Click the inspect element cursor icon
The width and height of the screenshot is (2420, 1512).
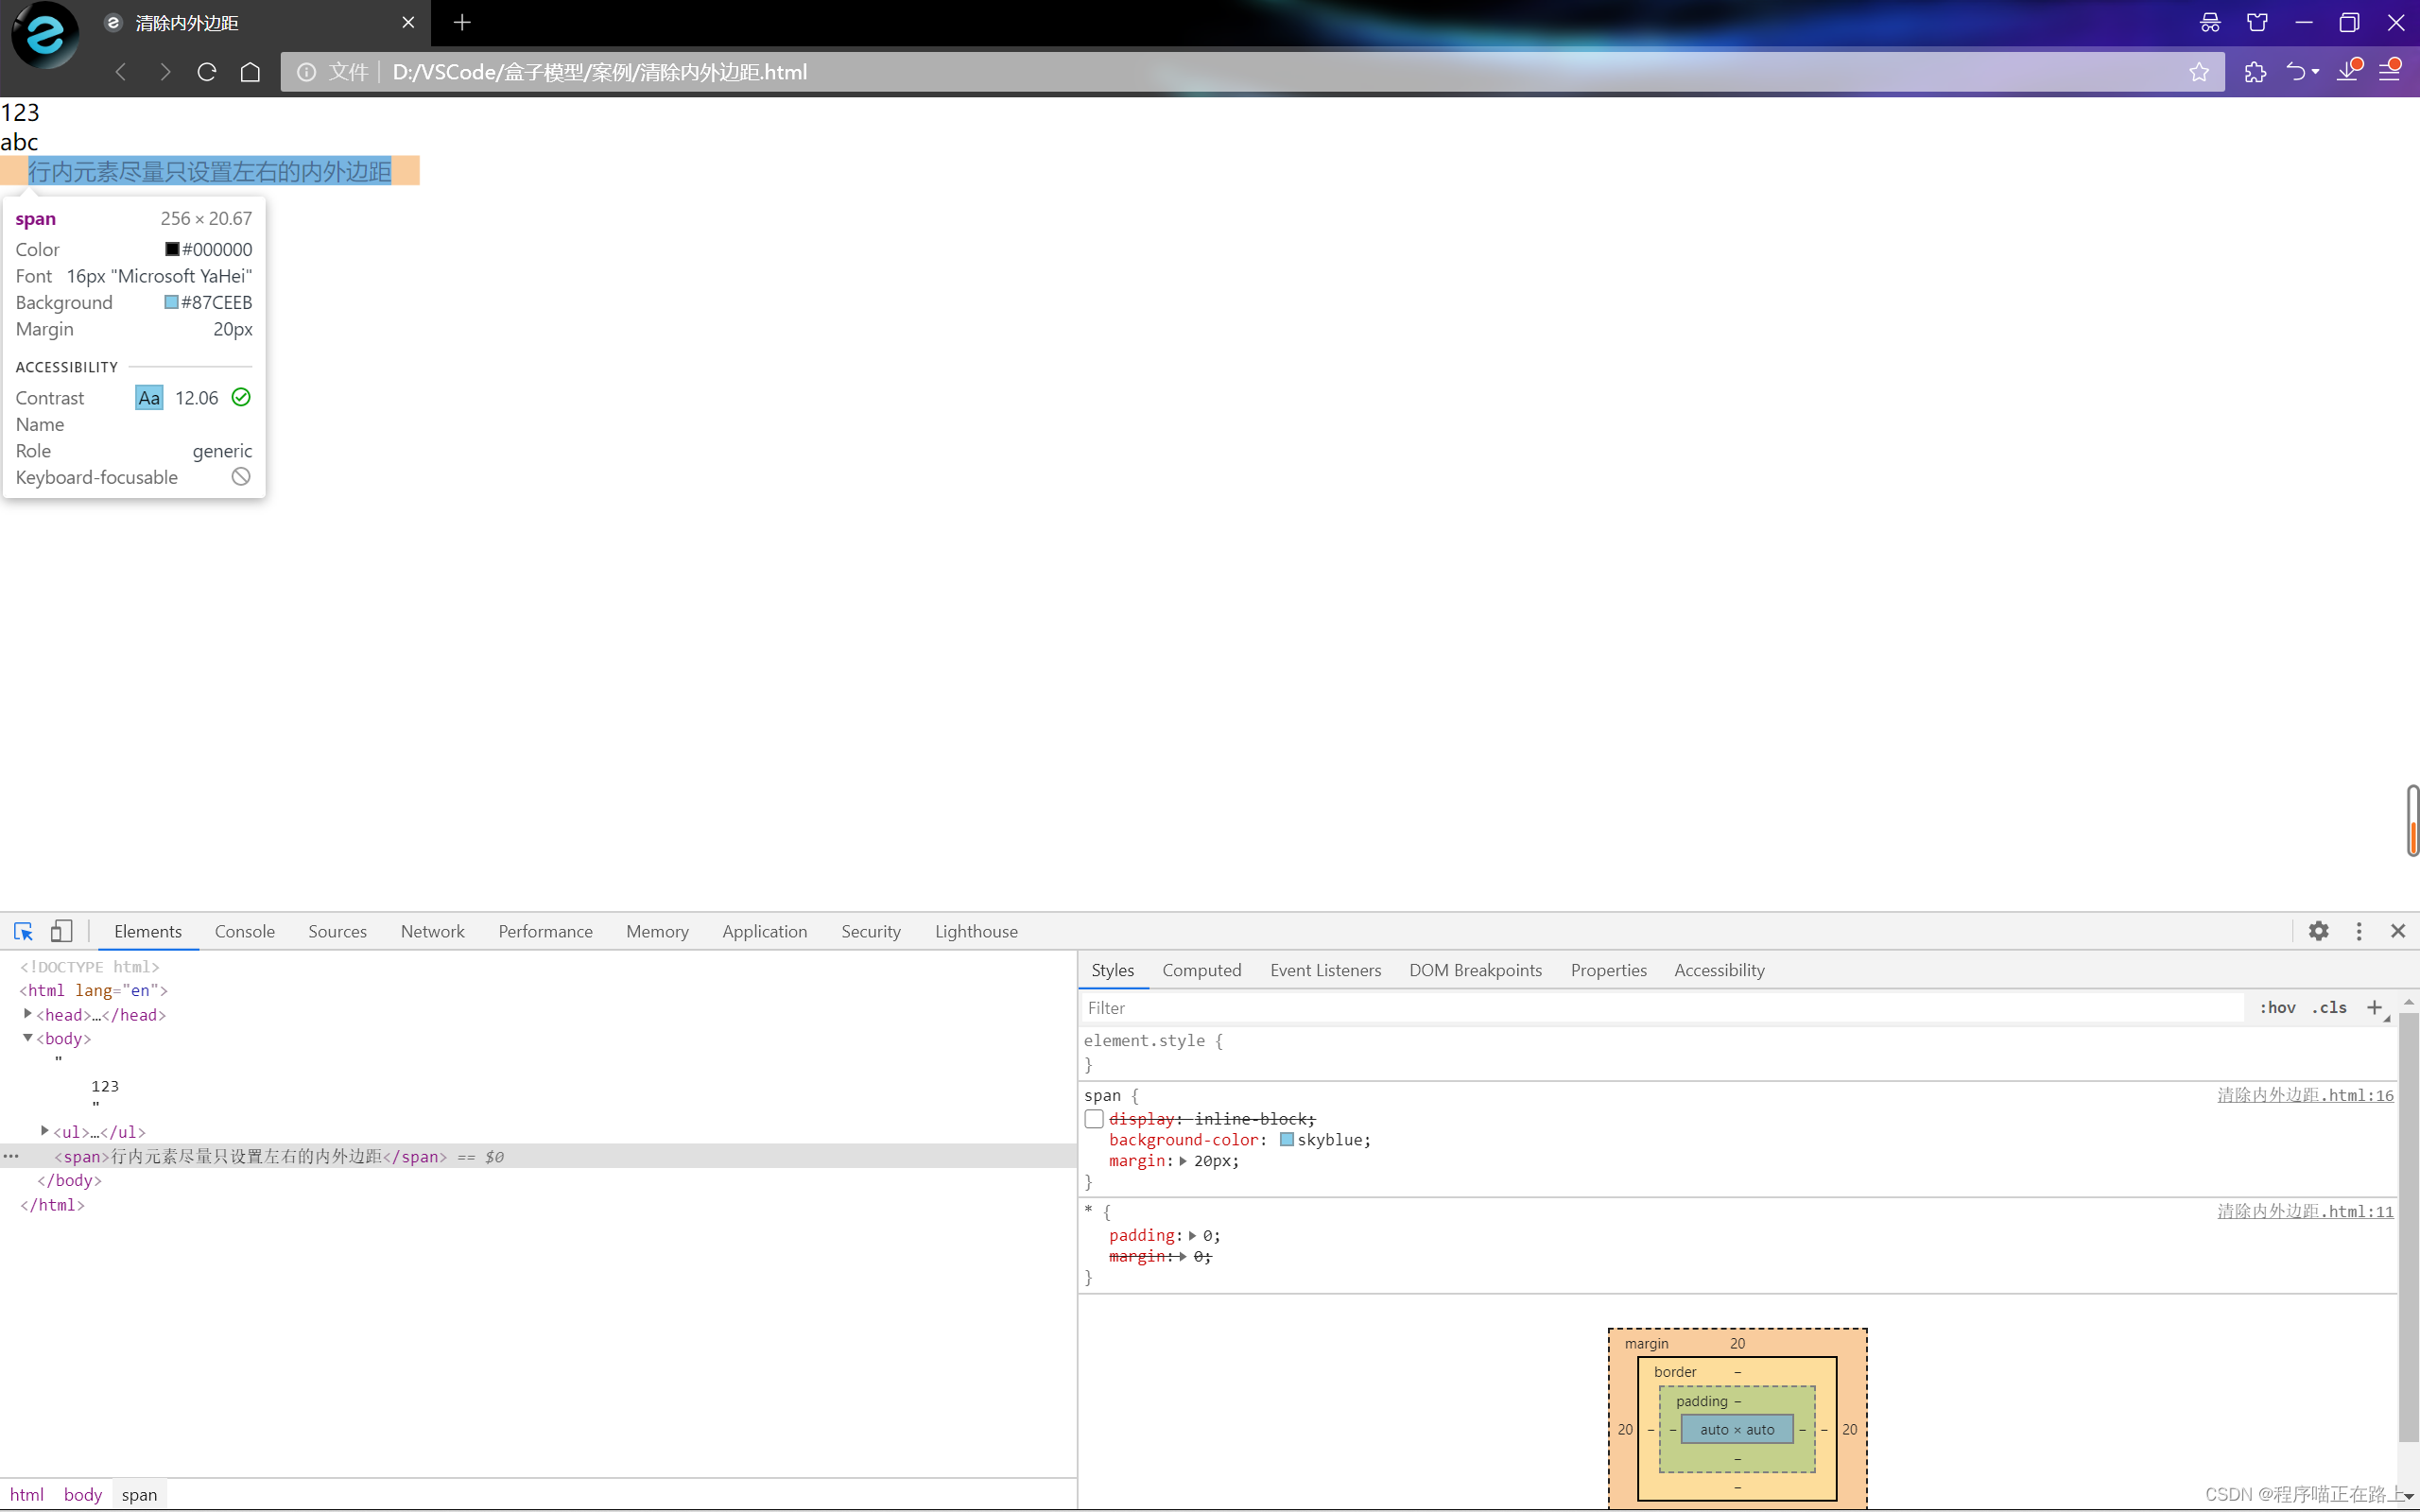(23, 928)
